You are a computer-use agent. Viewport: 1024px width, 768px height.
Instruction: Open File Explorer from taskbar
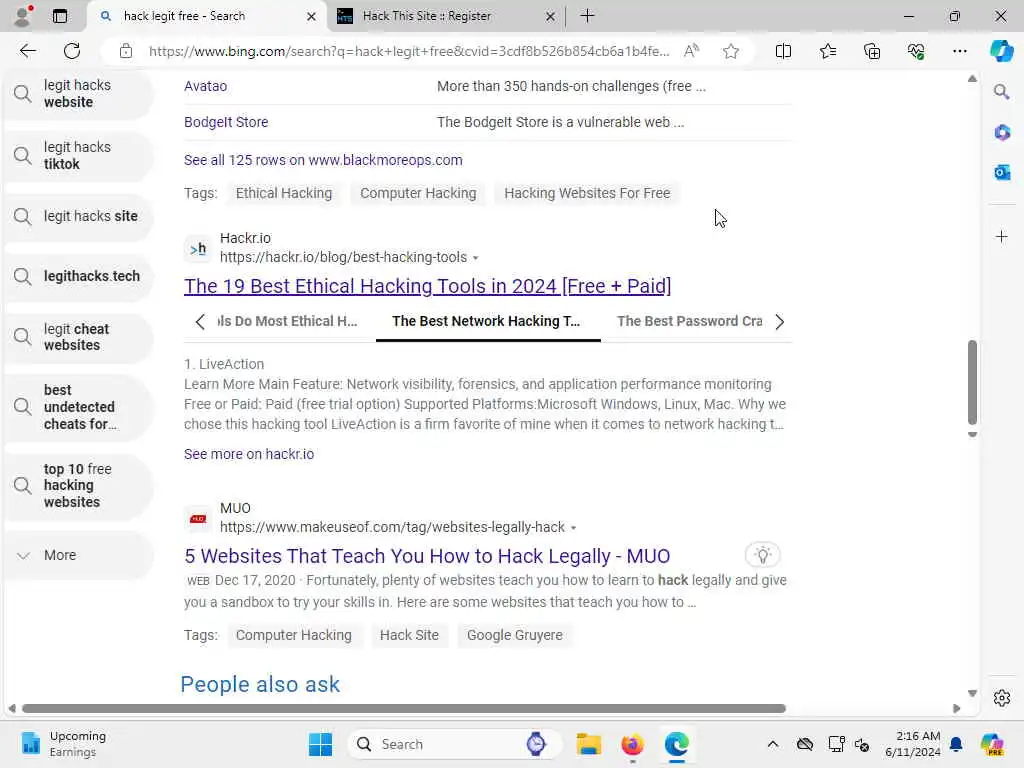coord(588,744)
